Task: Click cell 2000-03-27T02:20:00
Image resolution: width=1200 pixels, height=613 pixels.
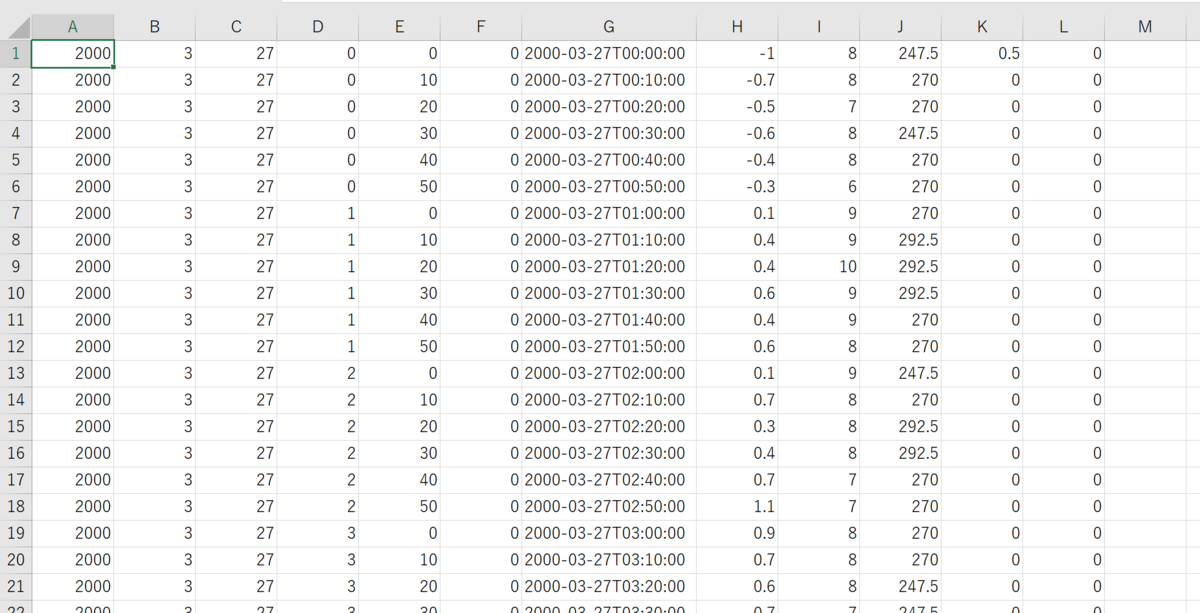Action: pyautogui.click(x=609, y=426)
